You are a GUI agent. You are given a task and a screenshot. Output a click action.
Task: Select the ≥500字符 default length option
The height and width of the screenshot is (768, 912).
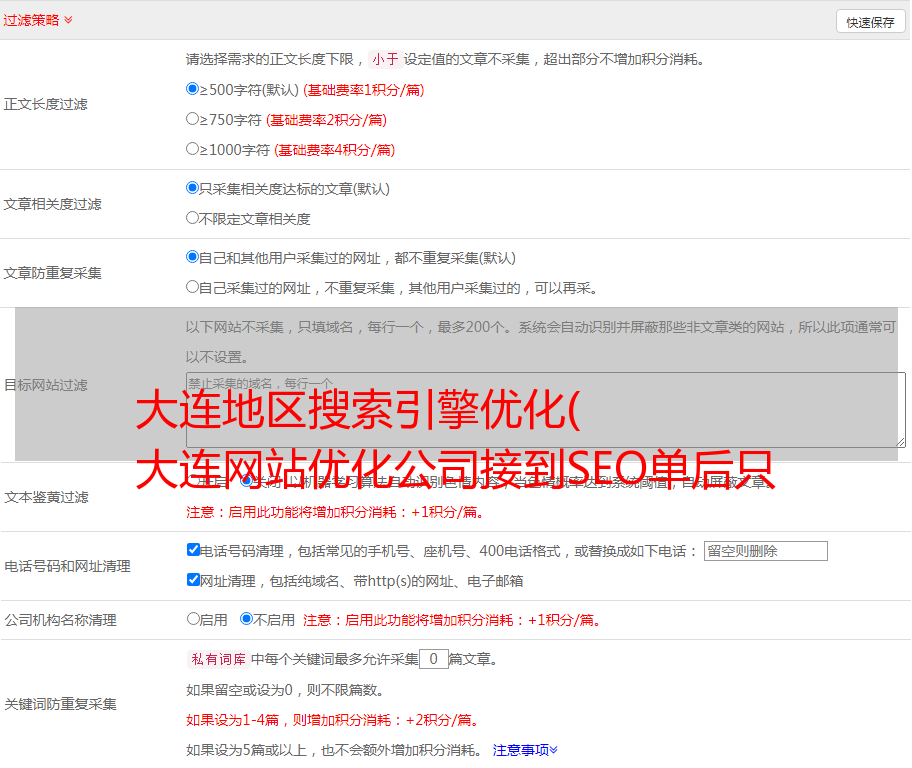192,89
